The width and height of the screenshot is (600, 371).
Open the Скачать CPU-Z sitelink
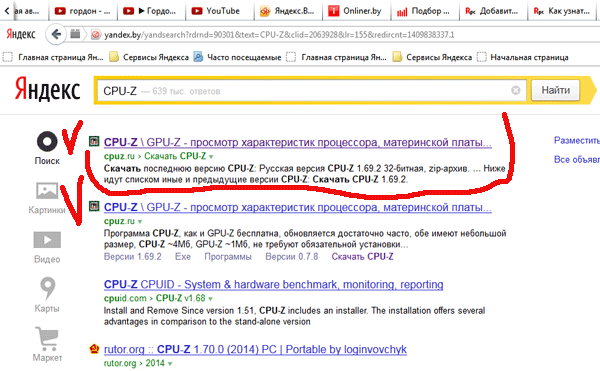coord(362,257)
